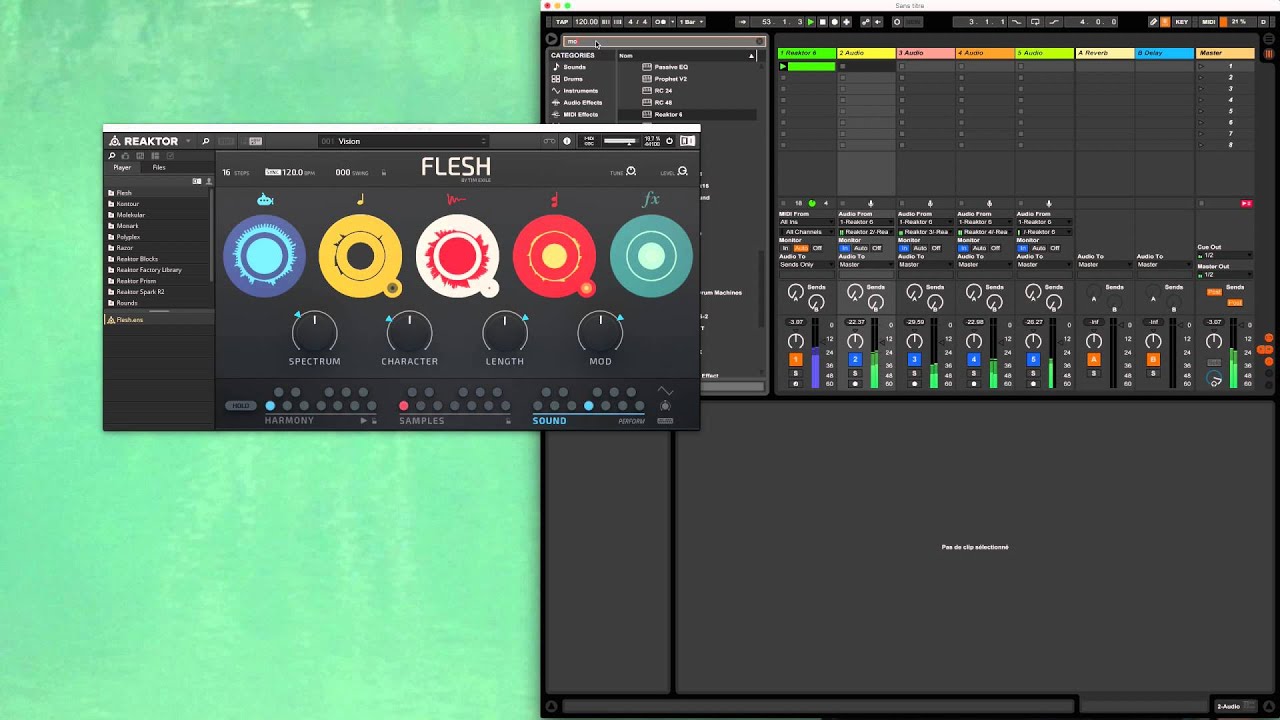1280x720 pixels.
Task: Set Reaktor 6 track monitor to Off
Action: pos(817,248)
